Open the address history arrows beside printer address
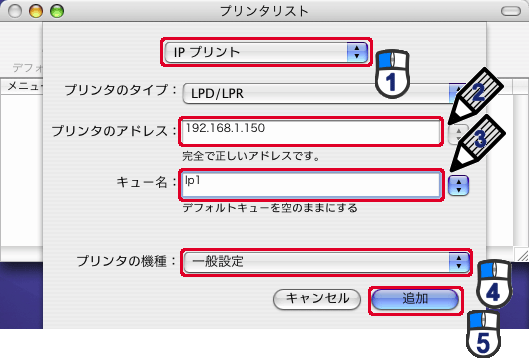This screenshot has width=529, height=360. tap(458, 134)
